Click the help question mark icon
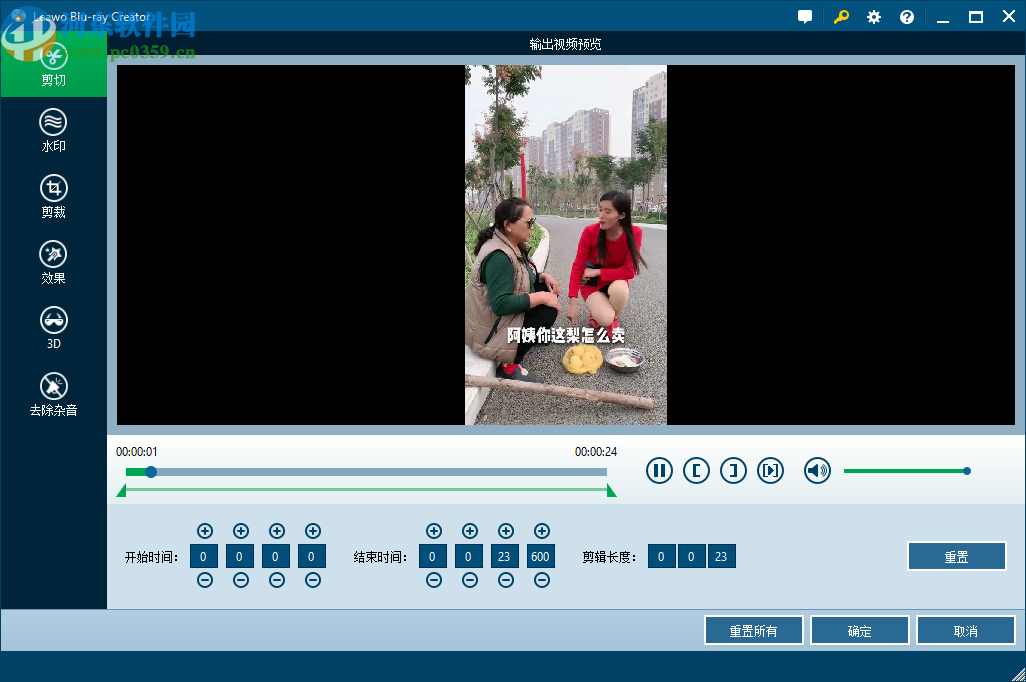The height and width of the screenshot is (682, 1026). coord(906,16)
